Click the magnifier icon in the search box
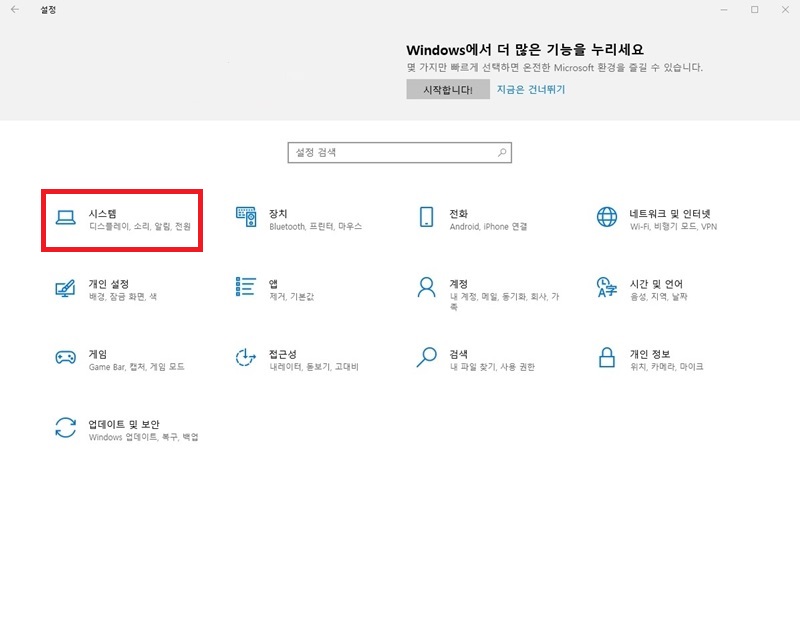800x620 pixels. pos(502,152)
